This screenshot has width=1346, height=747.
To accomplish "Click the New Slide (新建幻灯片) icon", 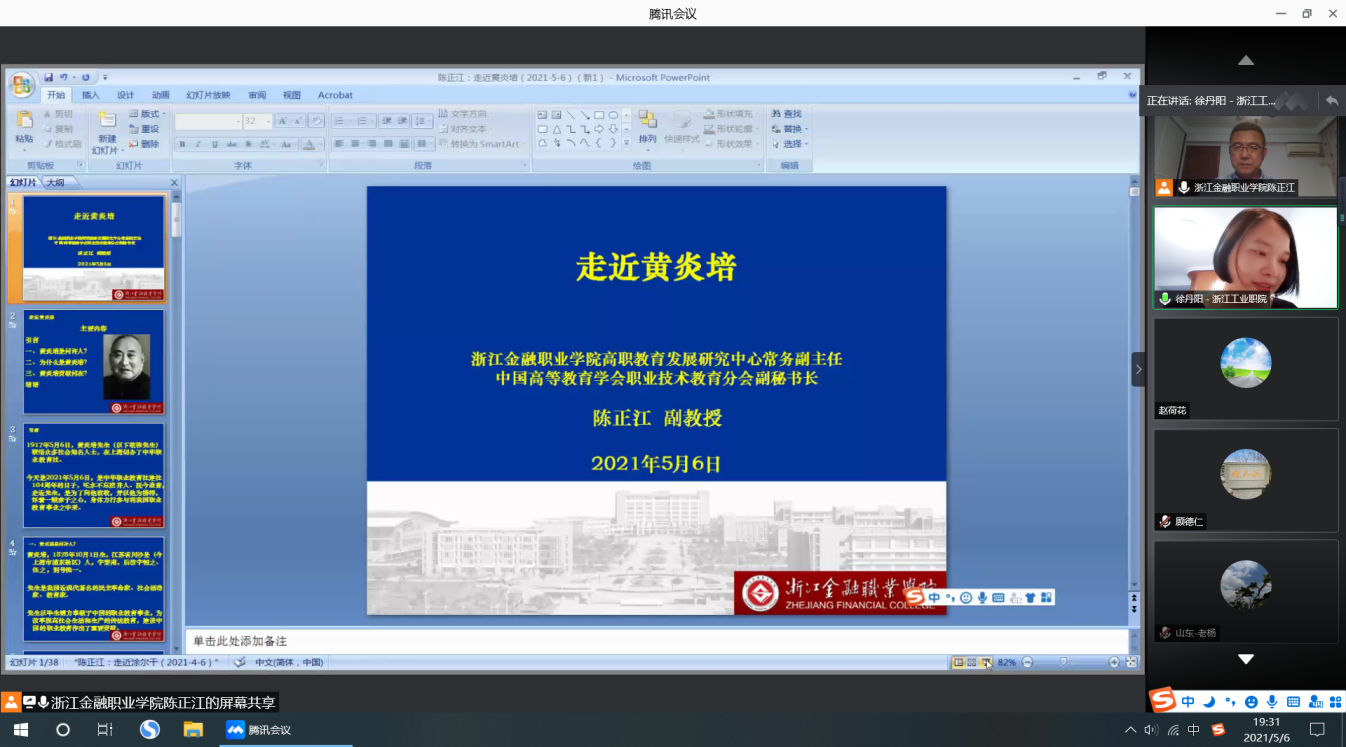I will coord(107,120).
